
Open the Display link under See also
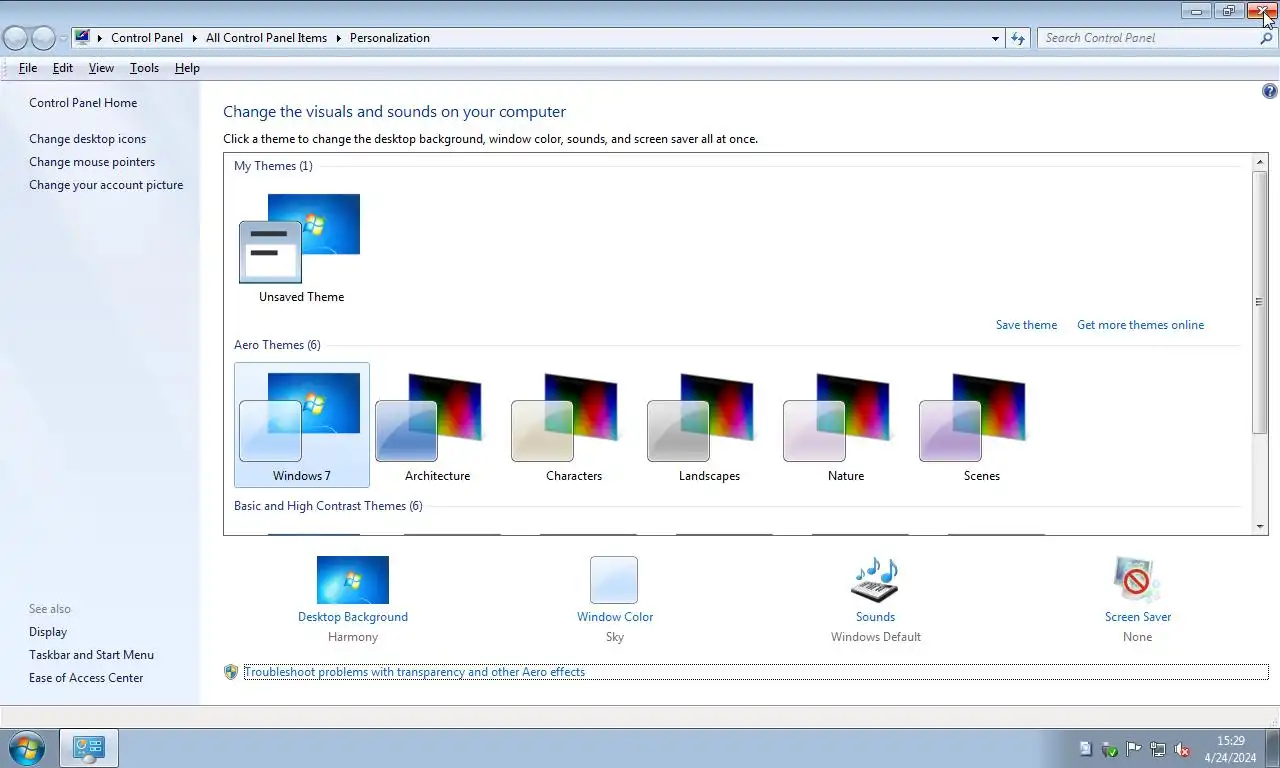tap(48, 632)
